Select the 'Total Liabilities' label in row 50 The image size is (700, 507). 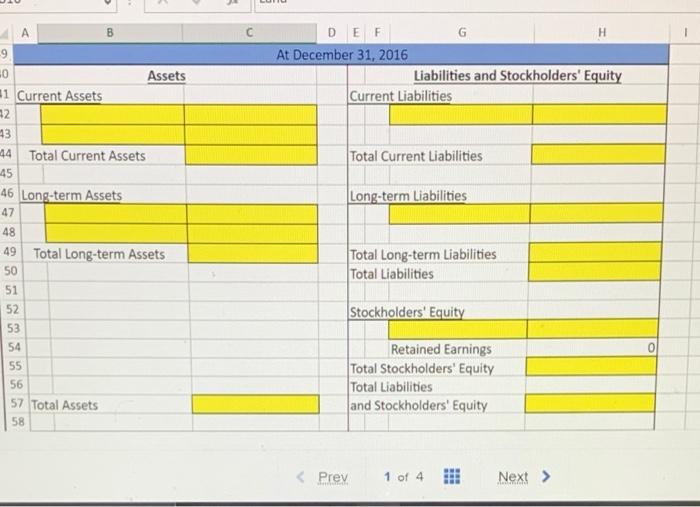click(x=392, y=274)
